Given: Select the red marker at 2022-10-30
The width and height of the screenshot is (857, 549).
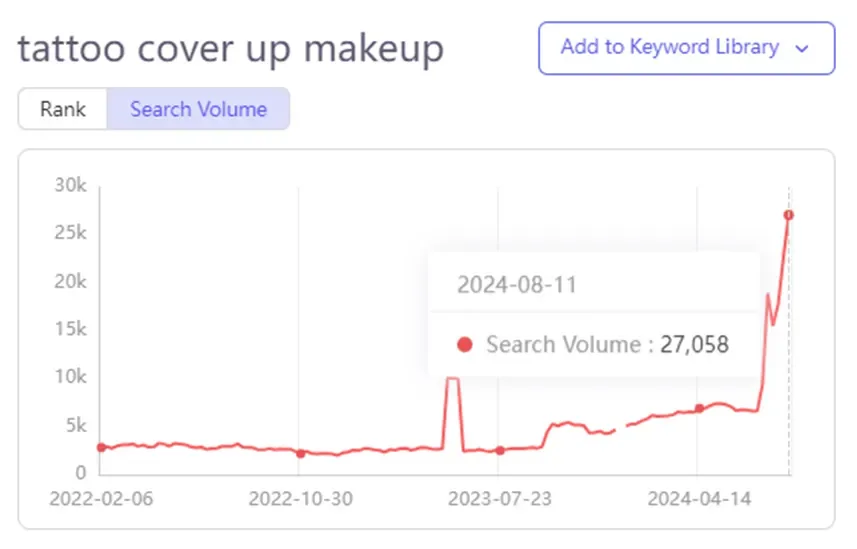Looking at the screenshot, I should click(x=301, y=453).
